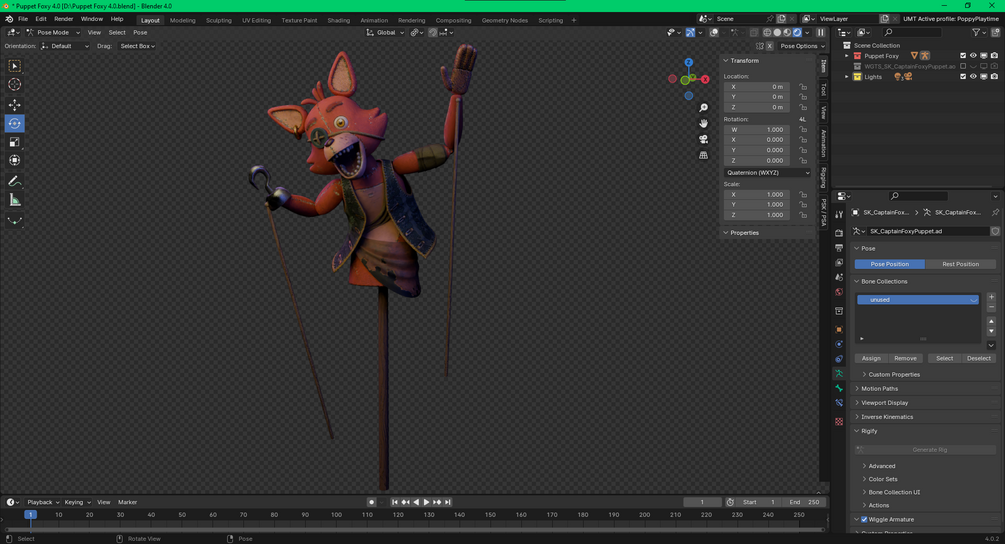Switch to the Shading workspace tab

pyautogui.click(x=338, y=21)
